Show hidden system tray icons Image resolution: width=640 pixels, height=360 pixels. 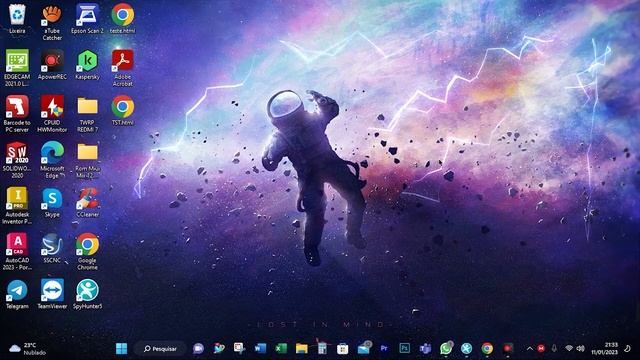tap(529, 349)
